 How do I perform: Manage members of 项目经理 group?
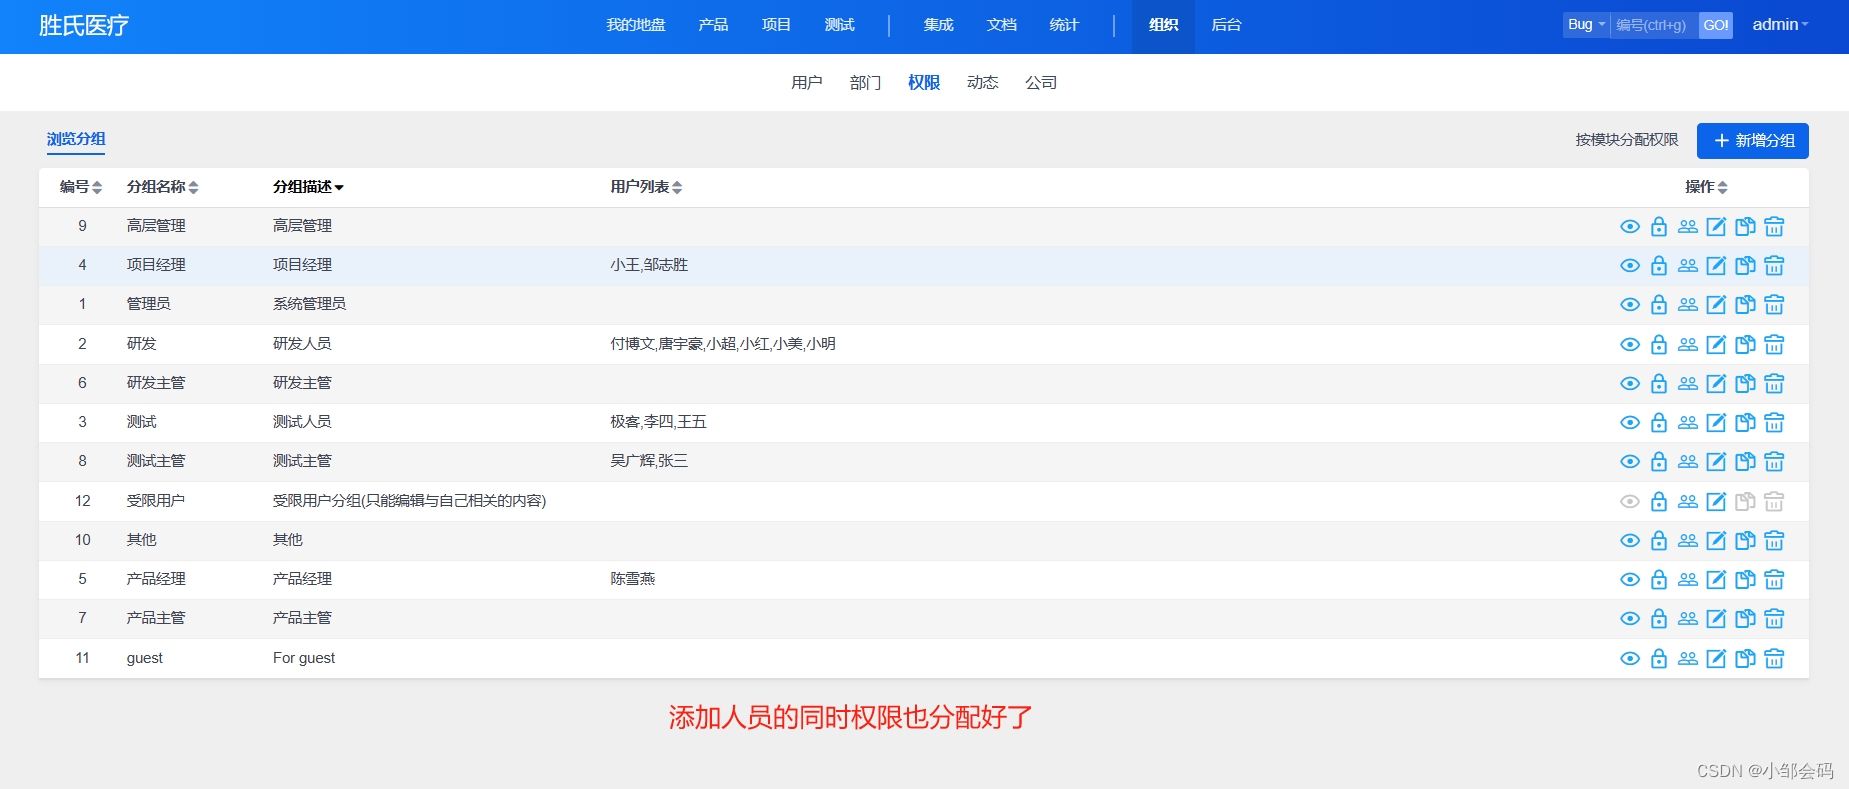[1688, 266]
